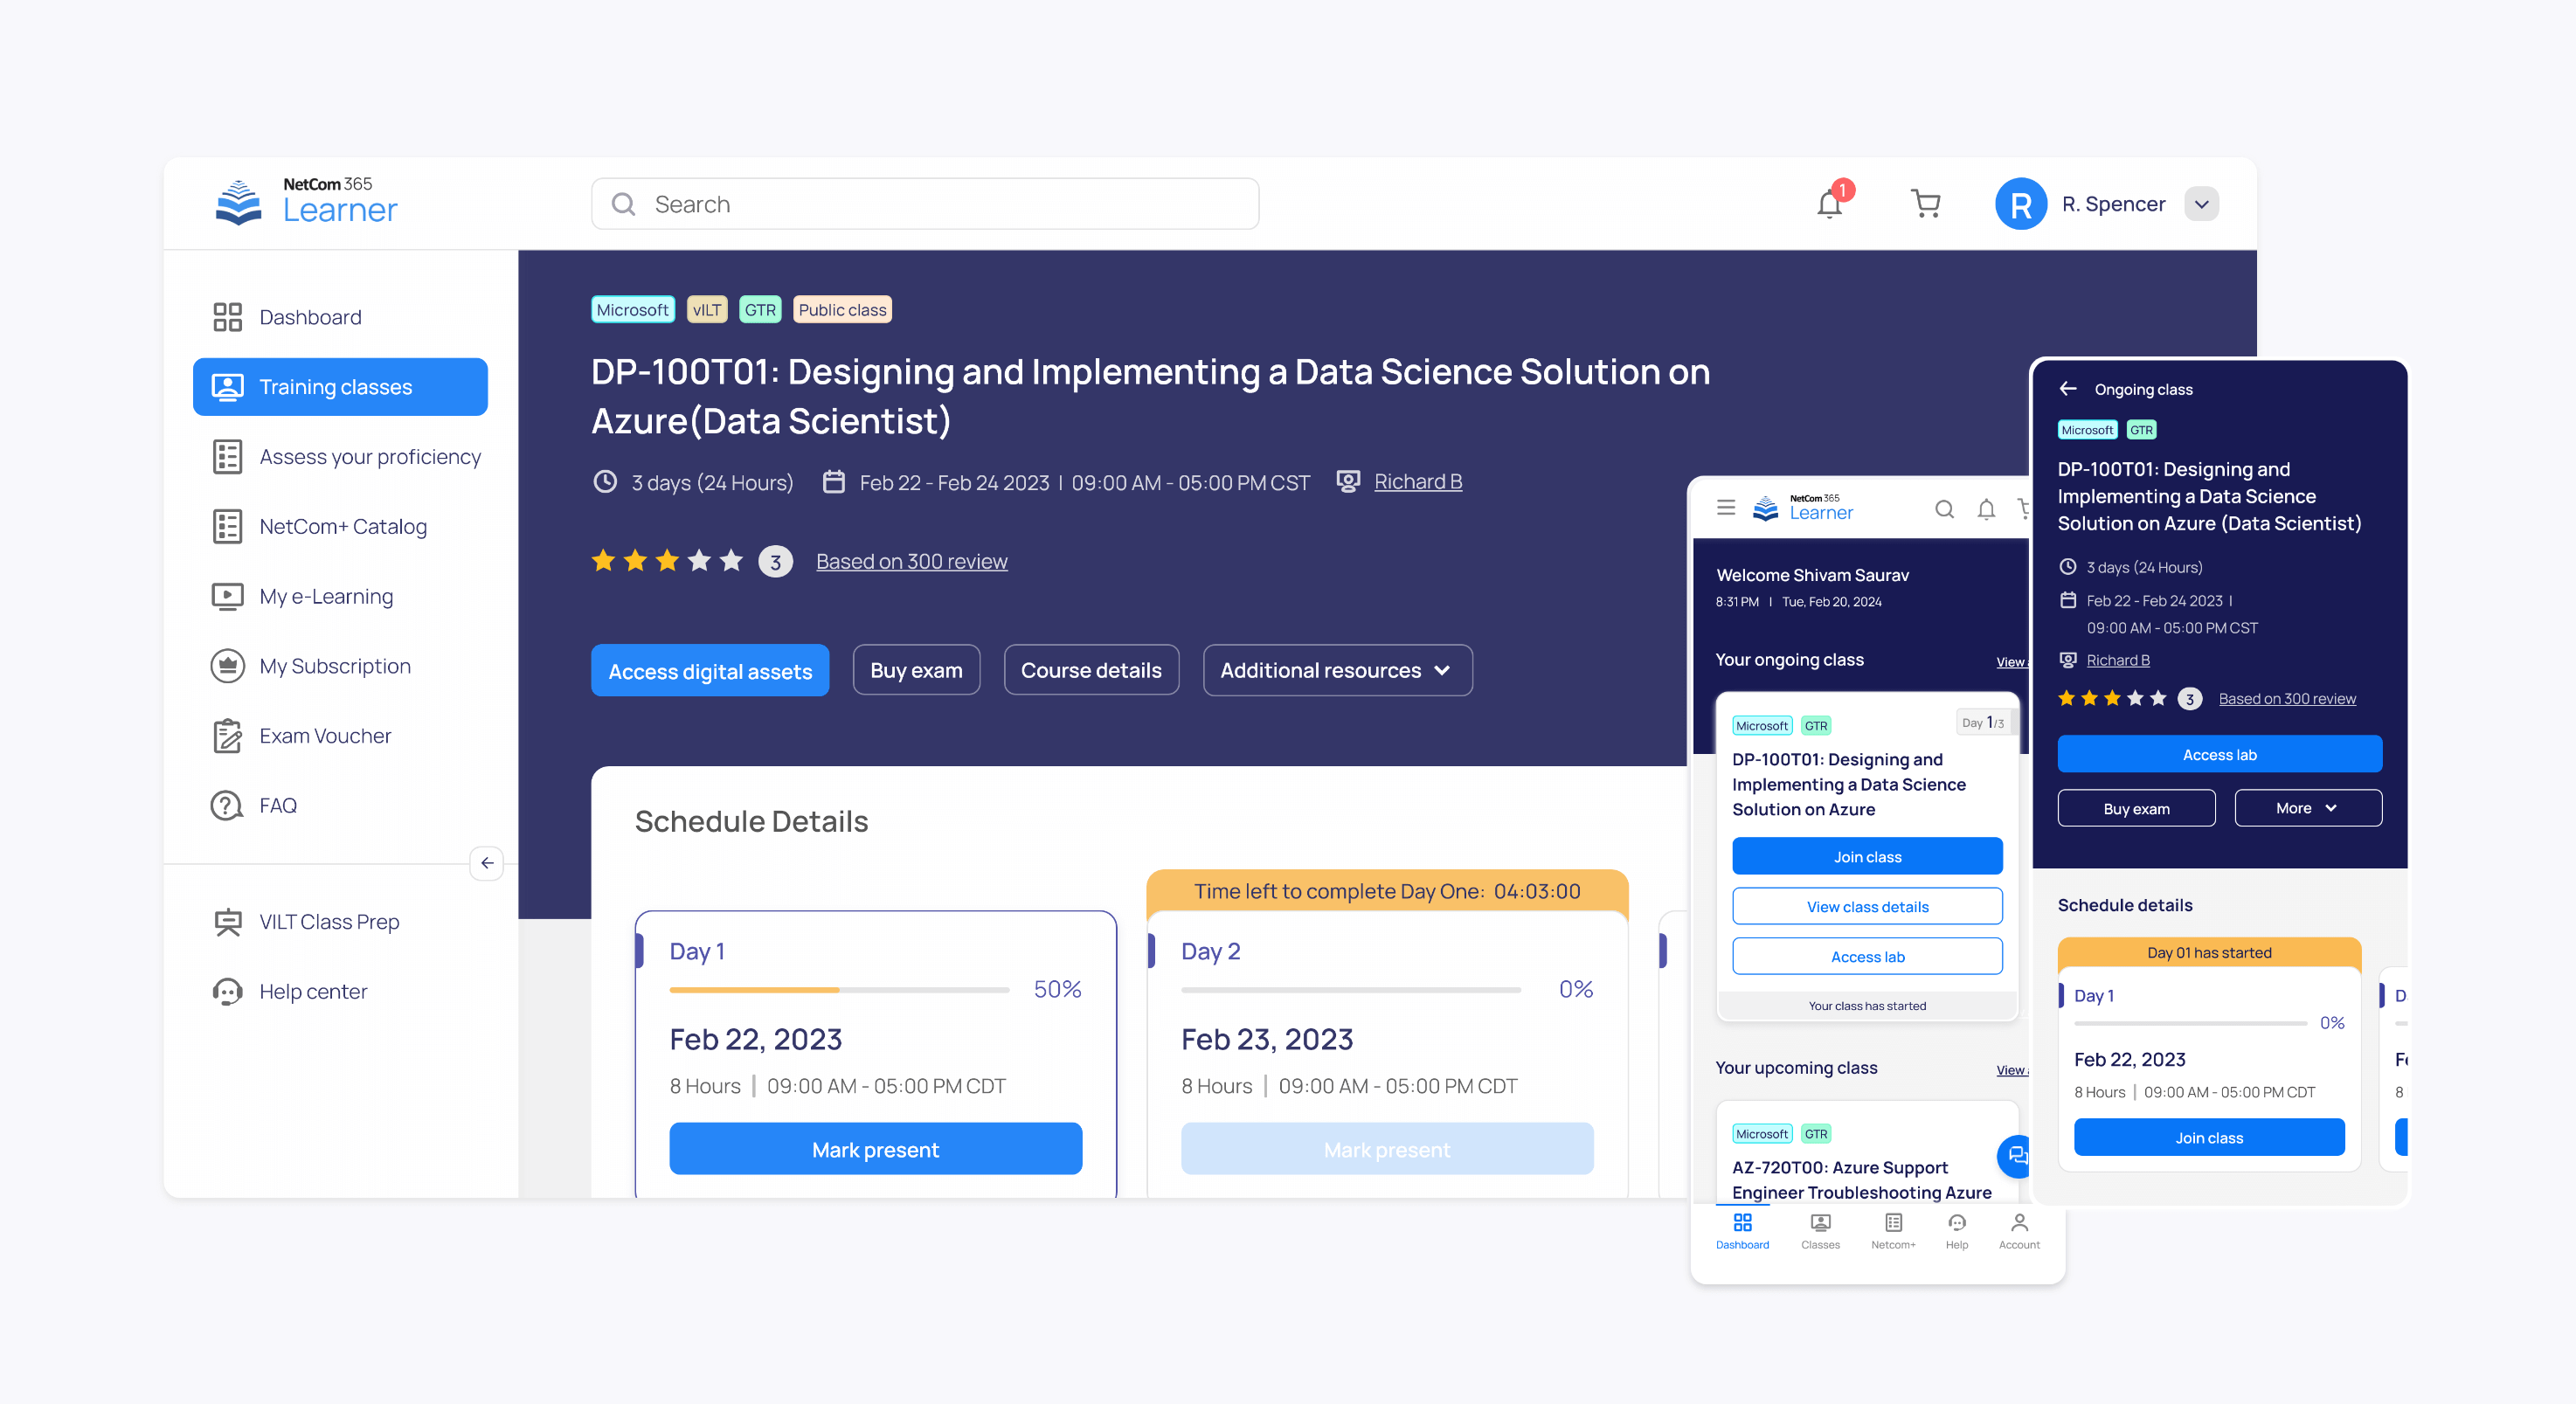The image size is (2576, 1404).
Task: Tap the search icon in mobile dashboard header
Action: click(x=1944, y=509)
